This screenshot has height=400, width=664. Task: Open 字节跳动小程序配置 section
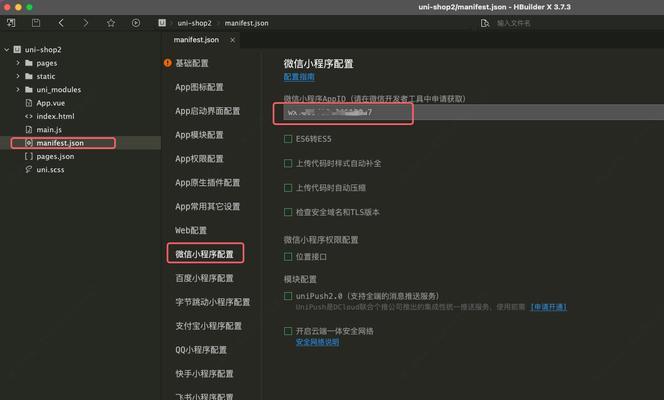pos(213,302)
